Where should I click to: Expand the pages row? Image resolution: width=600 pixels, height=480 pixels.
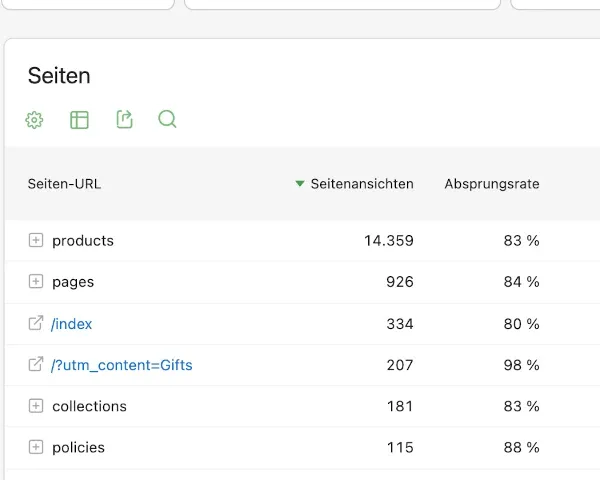36,281
